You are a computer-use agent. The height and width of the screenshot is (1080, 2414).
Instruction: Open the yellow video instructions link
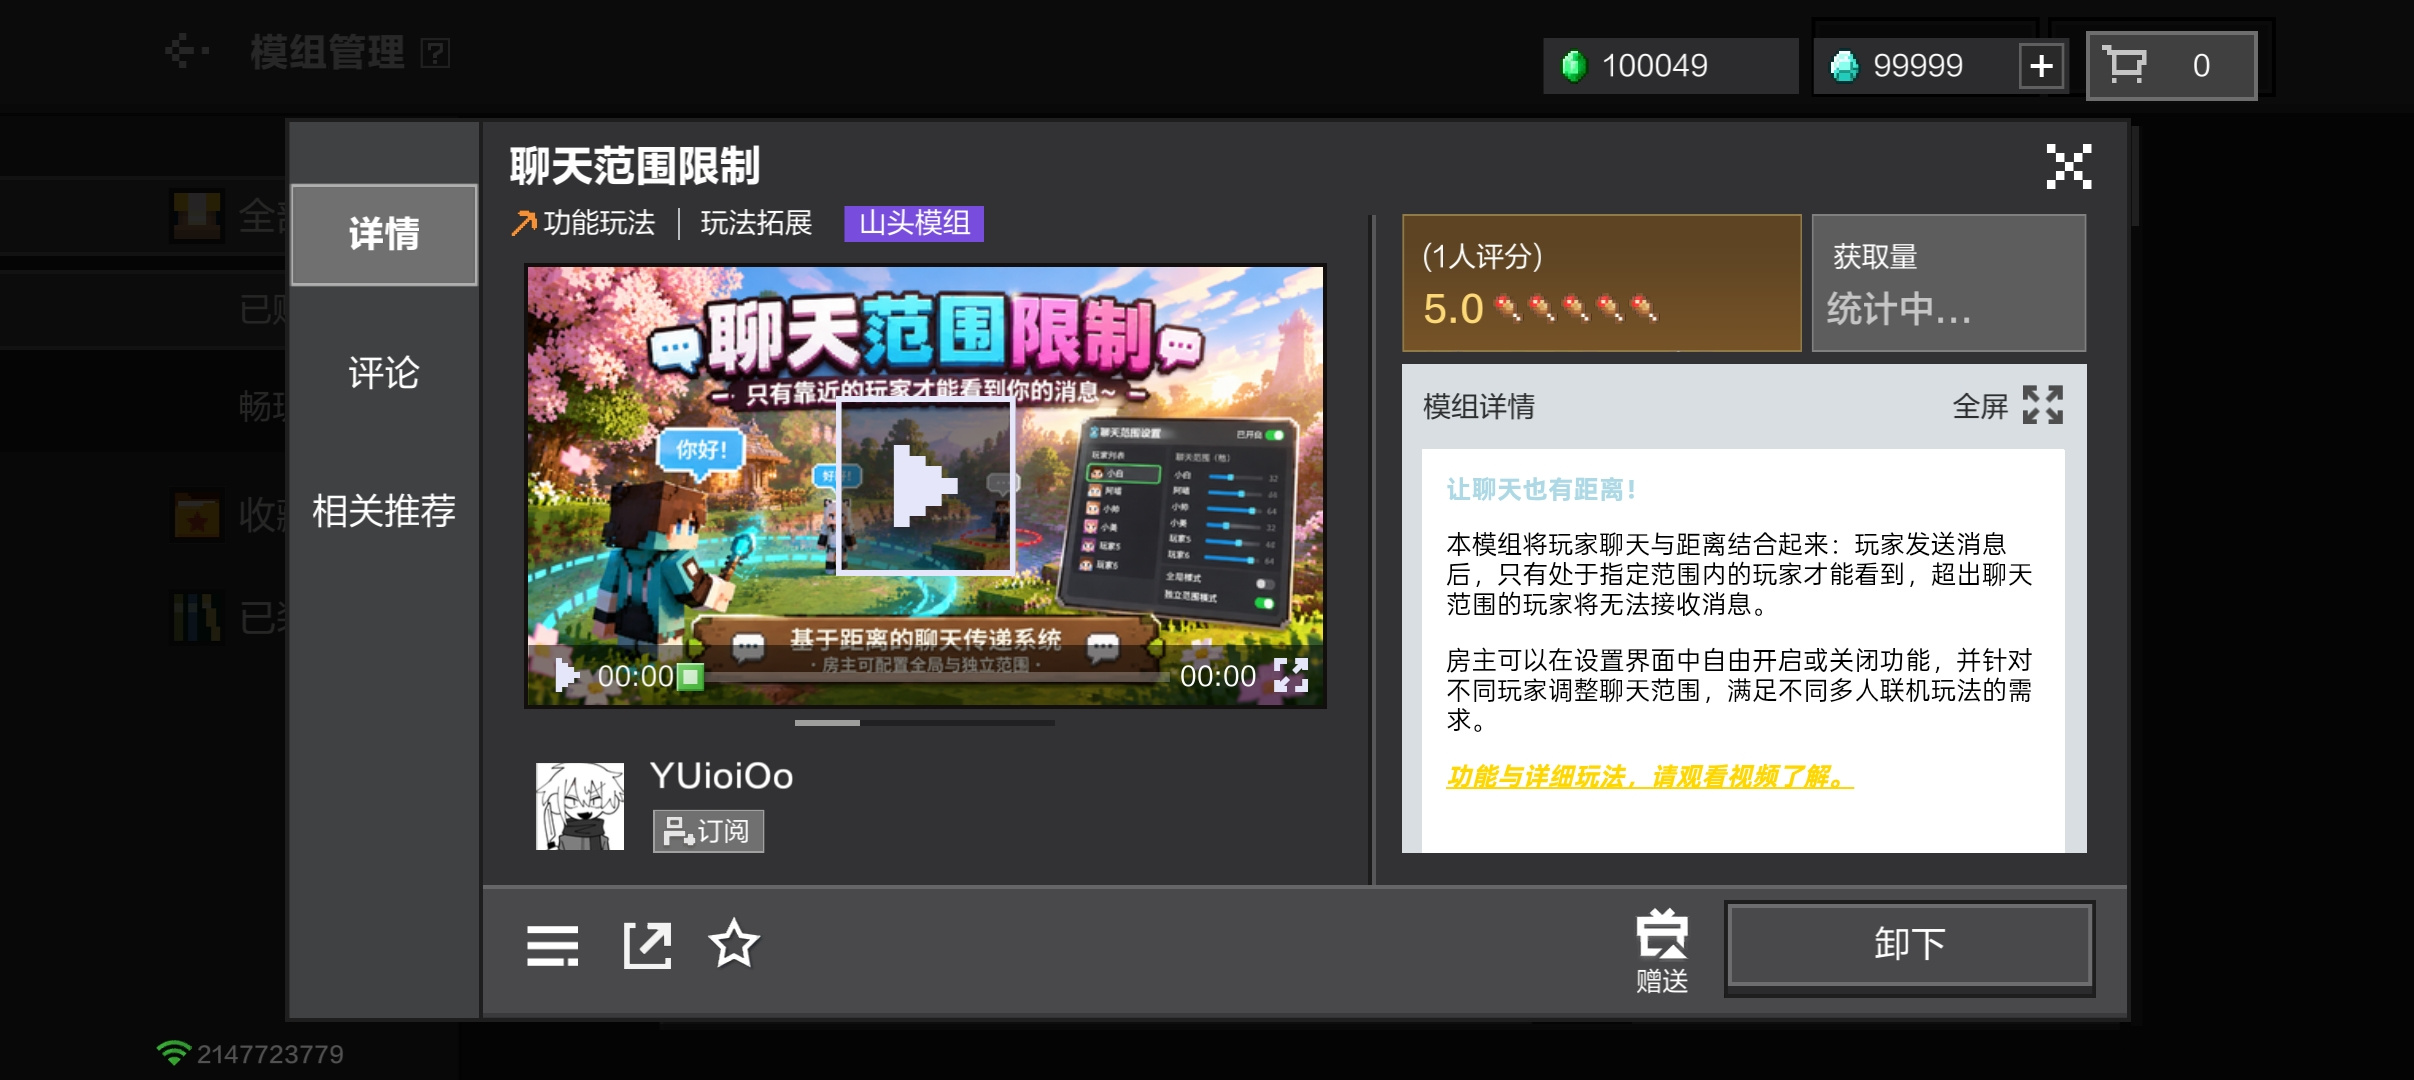(1649, 777)
